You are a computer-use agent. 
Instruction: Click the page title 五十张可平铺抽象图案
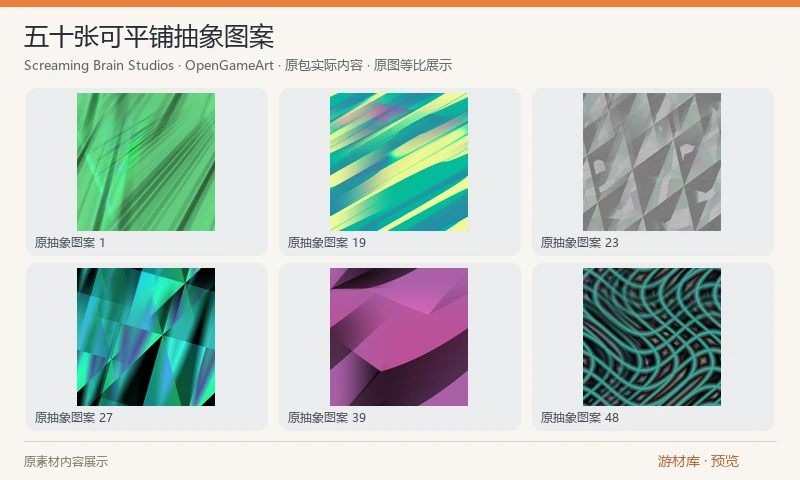[x=149, y=37]
